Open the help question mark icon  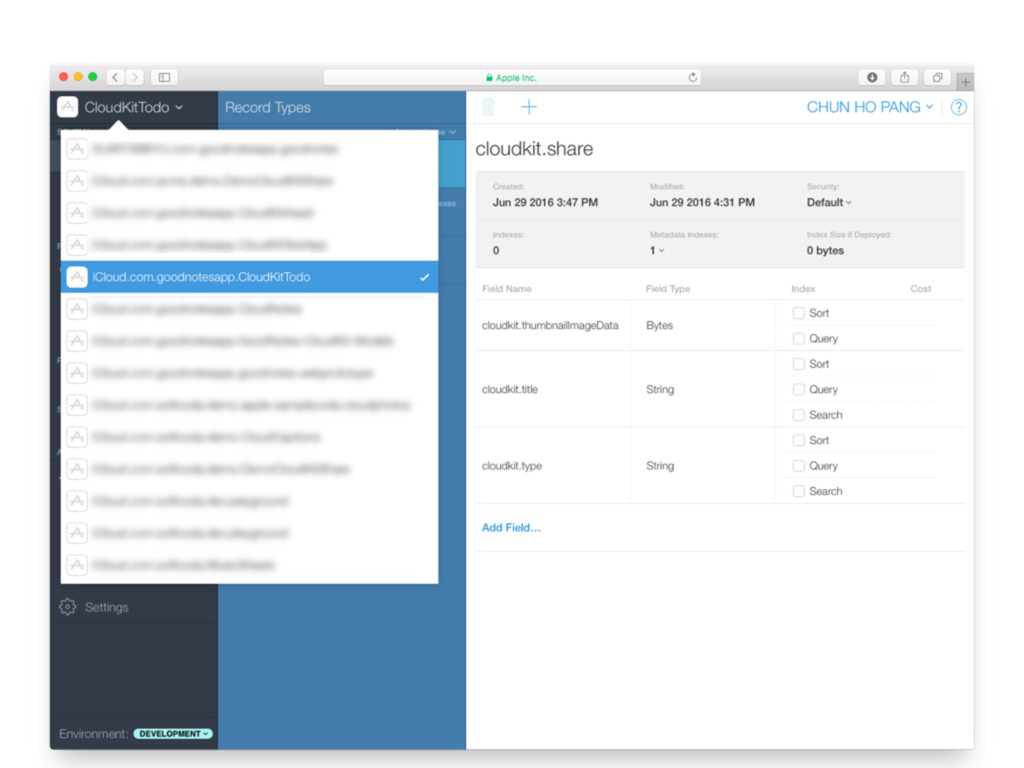(x=958, y=107)
